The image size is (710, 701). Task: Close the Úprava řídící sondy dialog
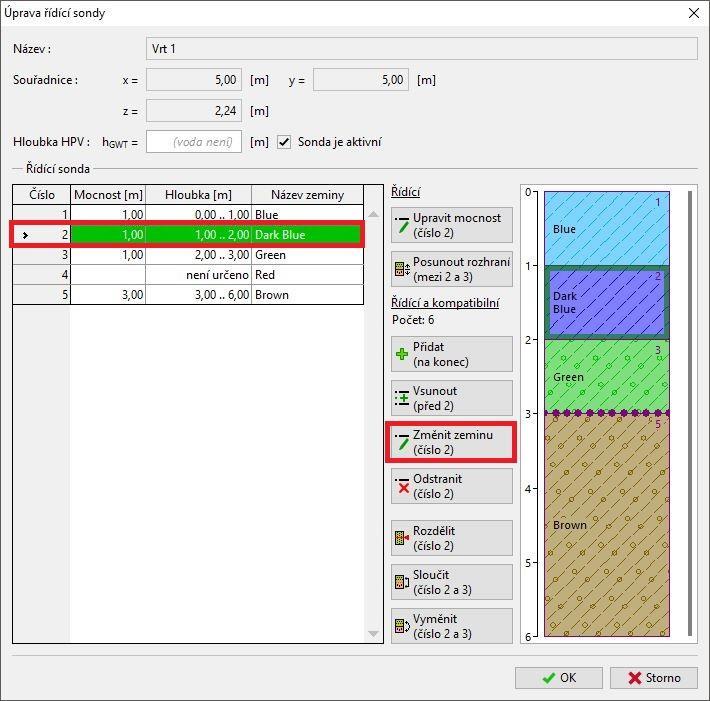(x=694, y=13)
